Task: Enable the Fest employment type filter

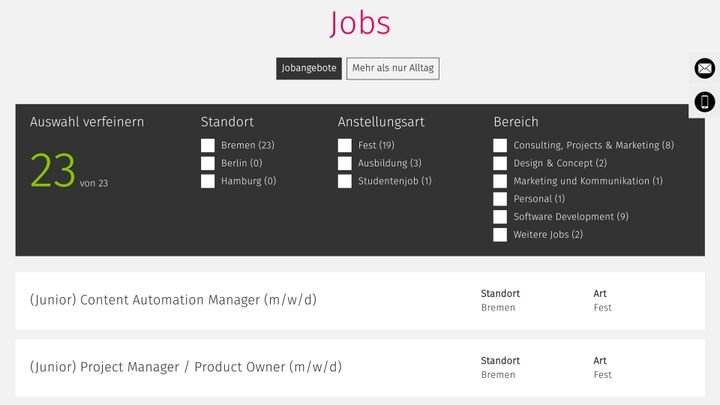Action: point(344,145)
